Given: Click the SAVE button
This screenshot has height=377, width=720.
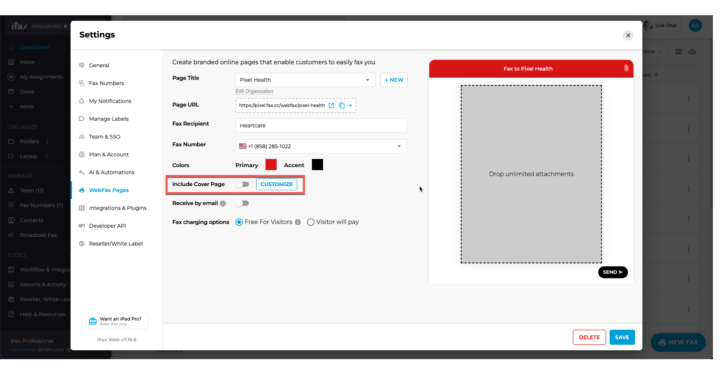Looking at the screenshot, I should pos(622,338).
